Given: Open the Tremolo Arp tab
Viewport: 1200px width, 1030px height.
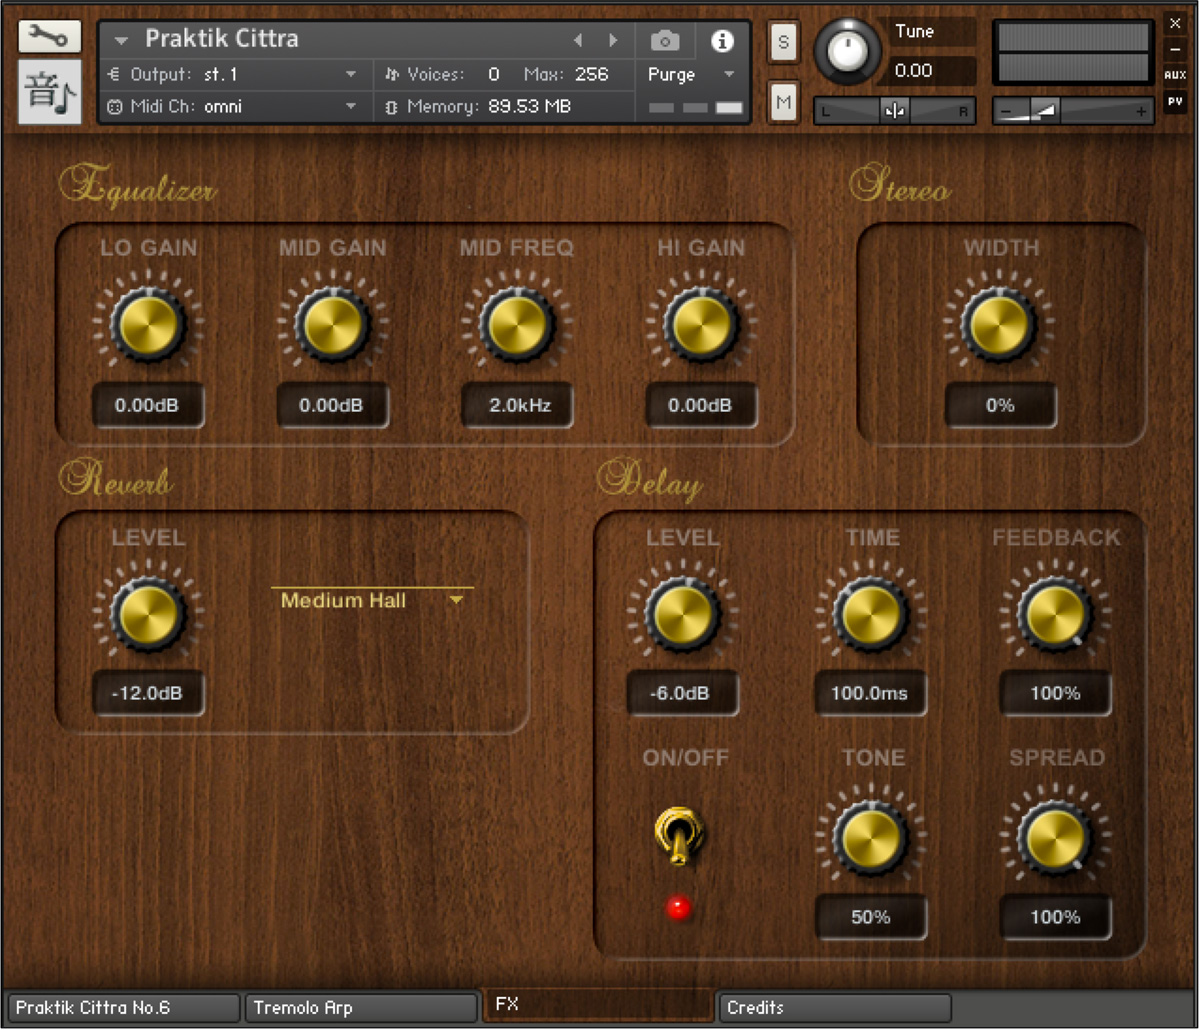Looking at the screenshot, I should (360, 1007).
